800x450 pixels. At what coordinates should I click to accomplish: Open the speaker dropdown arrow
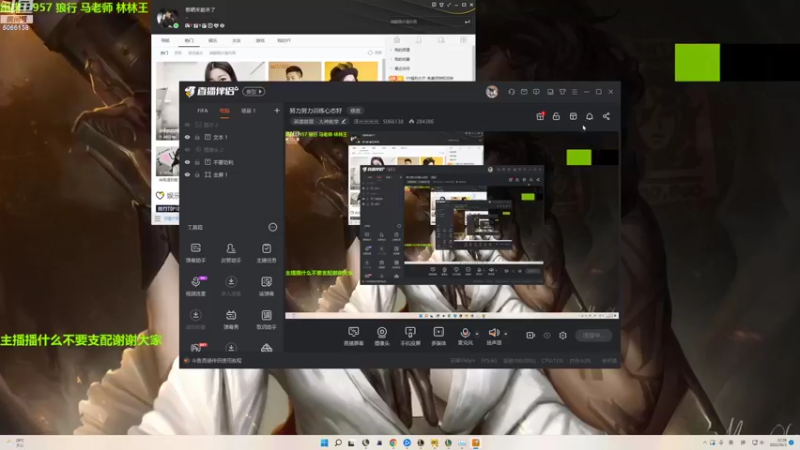pyautogui.click(x=506, y=334)
